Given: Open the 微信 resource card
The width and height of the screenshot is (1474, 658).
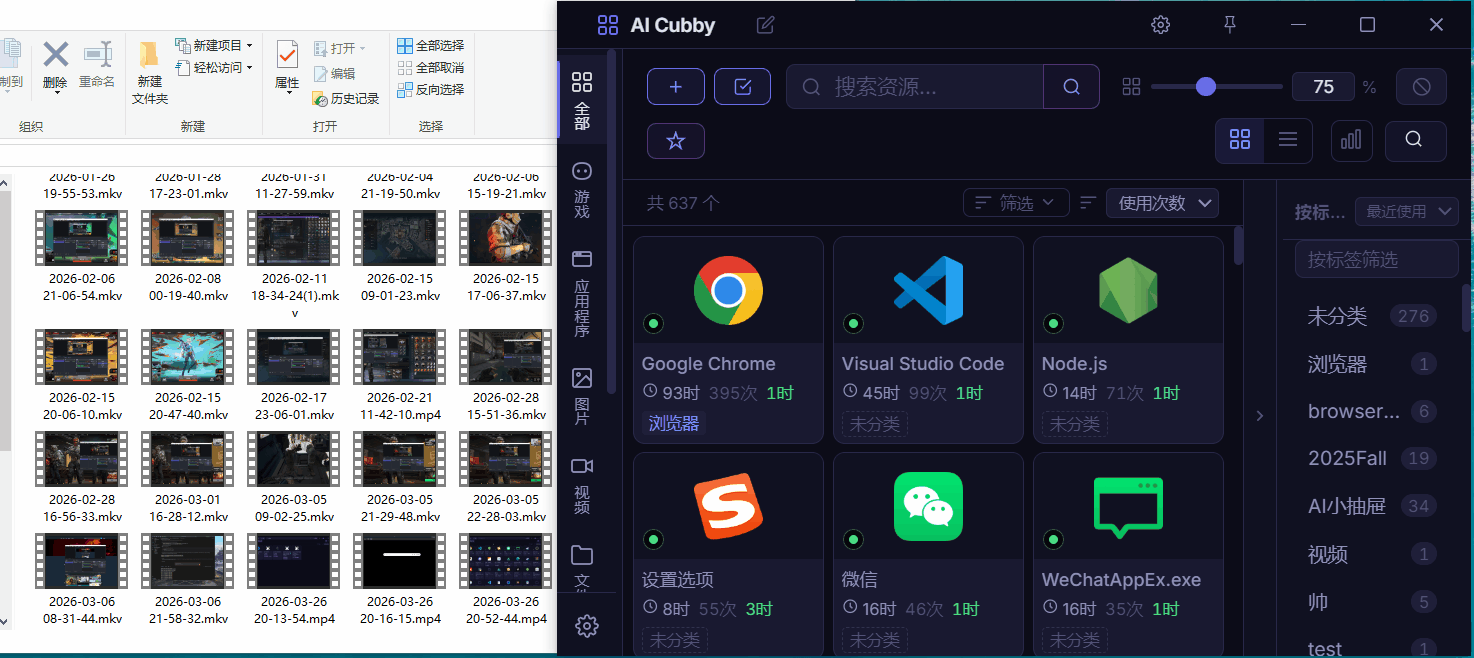Looking at the screenshot, I should coord(928,555).
